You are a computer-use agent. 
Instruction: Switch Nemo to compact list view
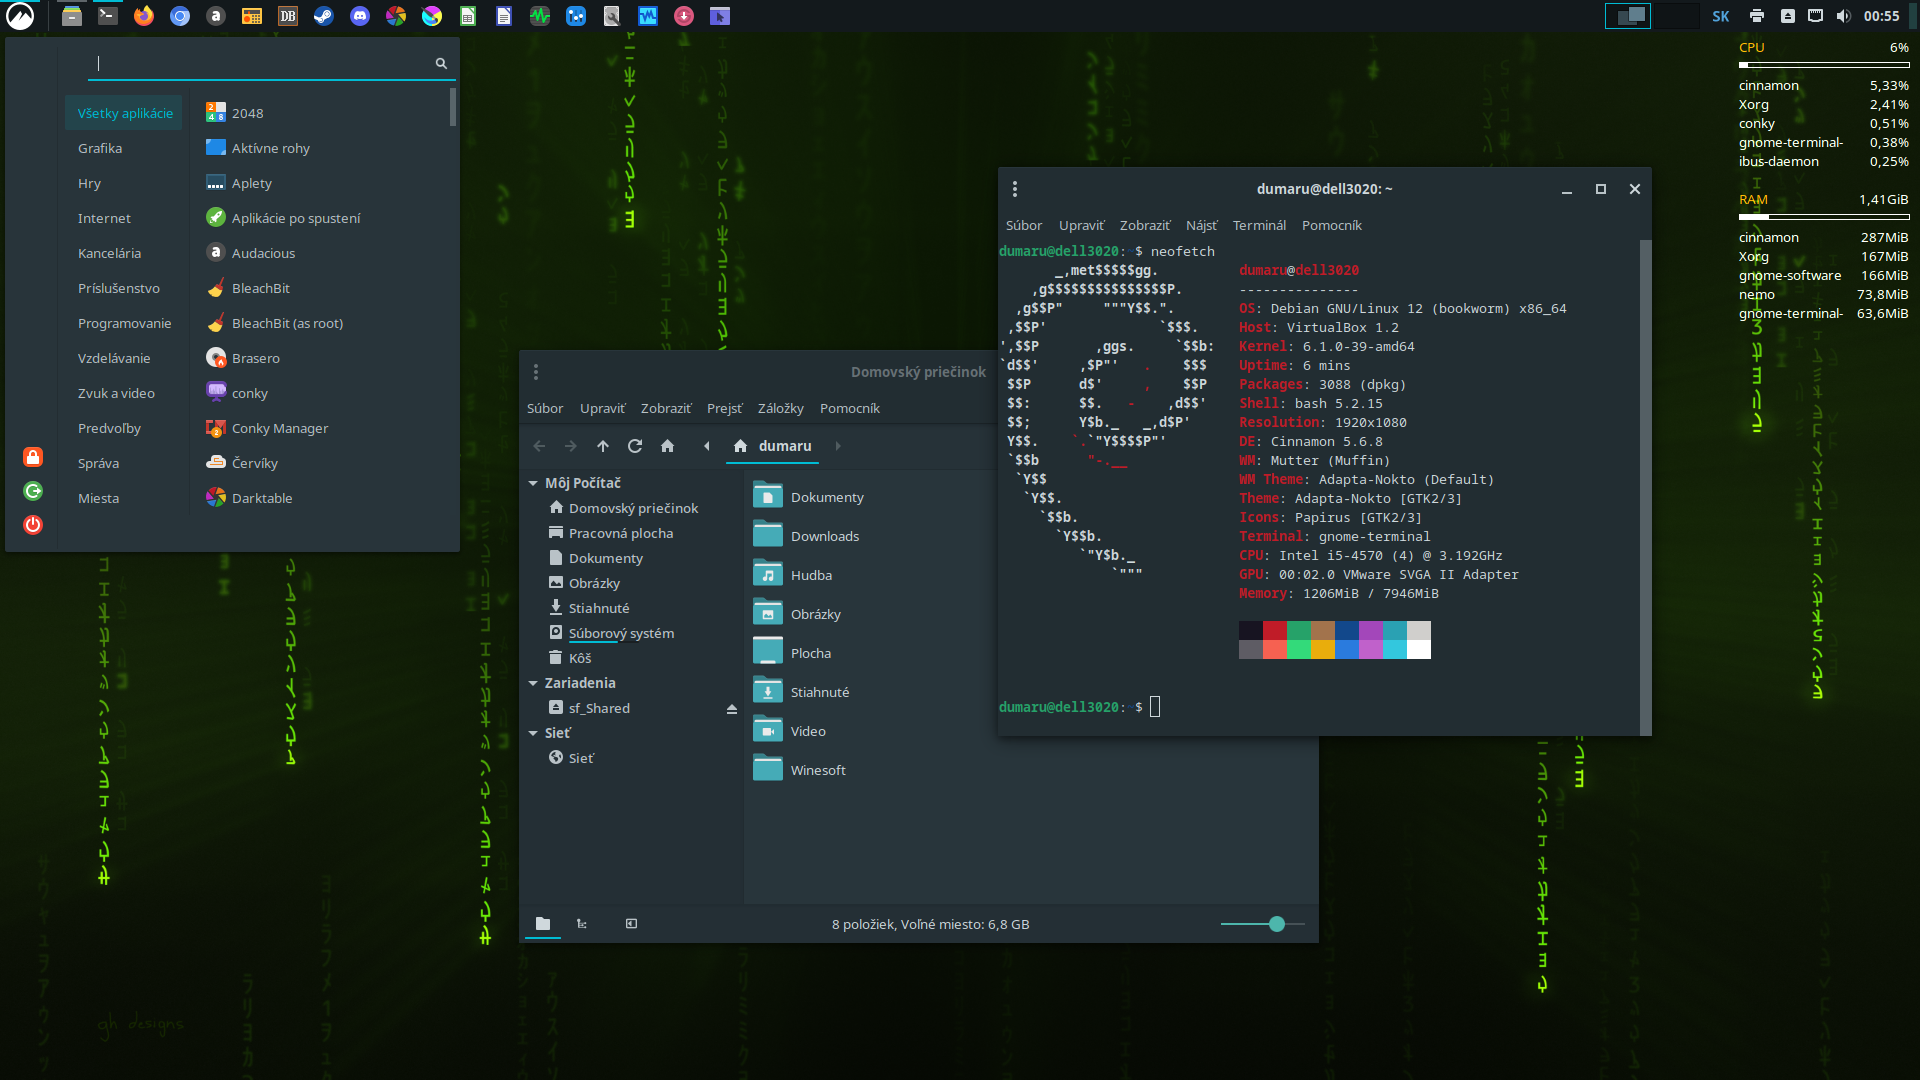[582, 924]
